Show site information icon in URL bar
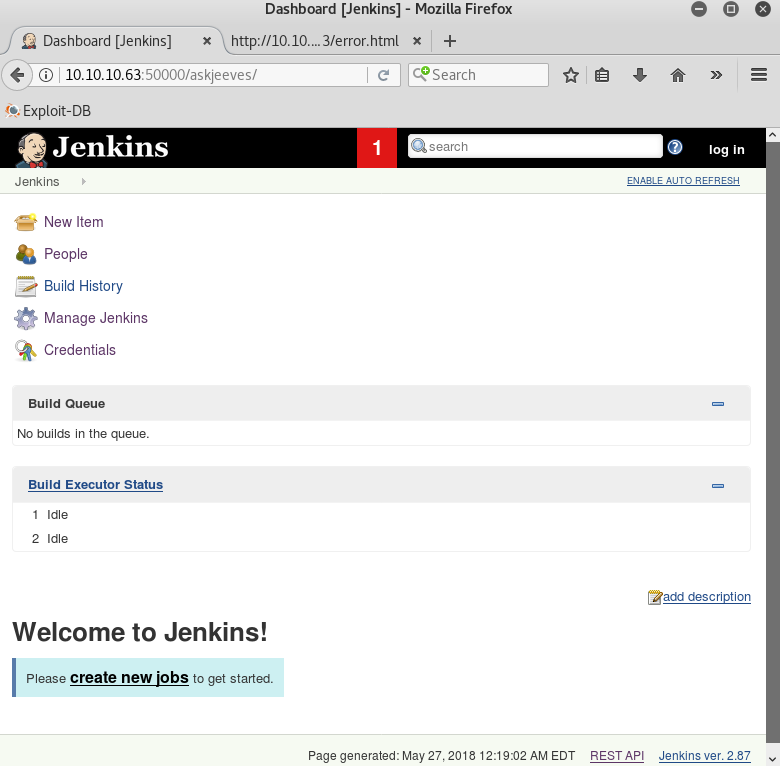This screenshot has width=780, height=766. coord(46,75)
